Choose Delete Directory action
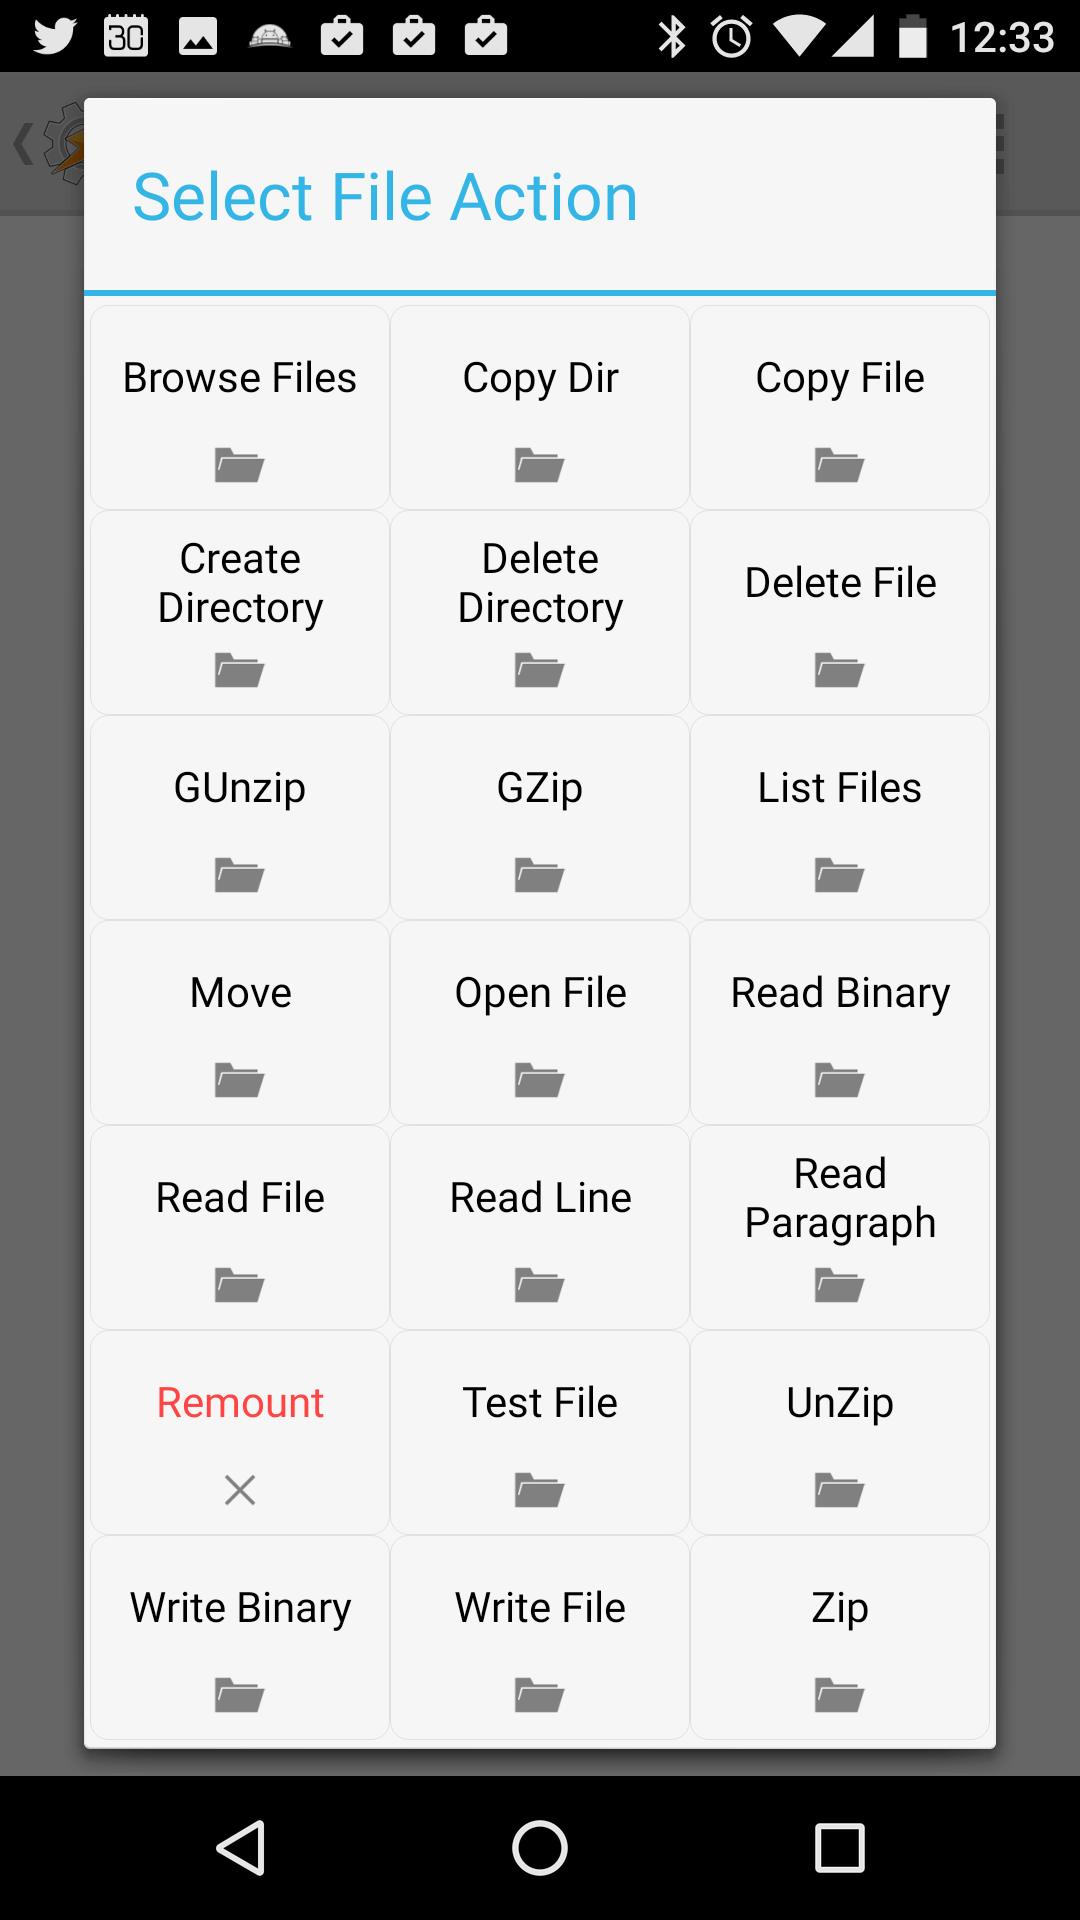The width and height of the screenshot is (1080, 1920). (x=540, y=613)
